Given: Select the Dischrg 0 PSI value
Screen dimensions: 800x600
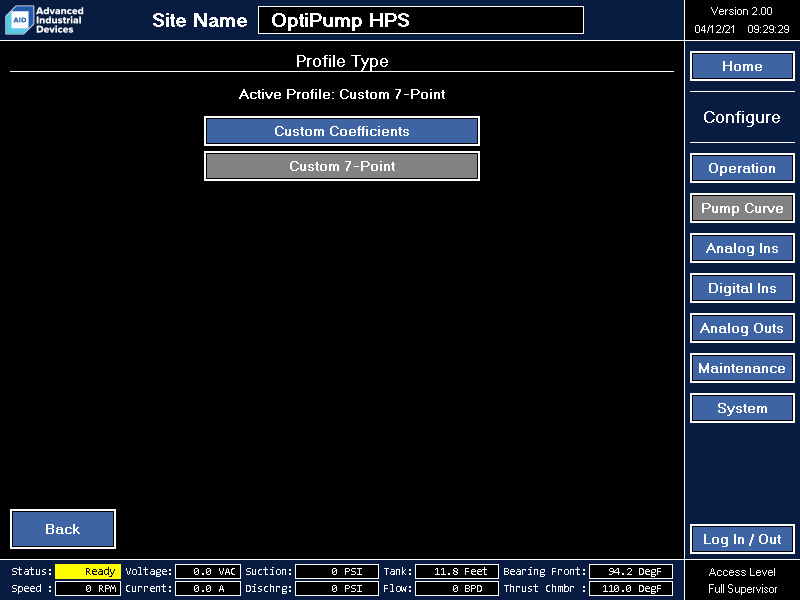Looking at the screenshot, I should (x=337, y=588).
